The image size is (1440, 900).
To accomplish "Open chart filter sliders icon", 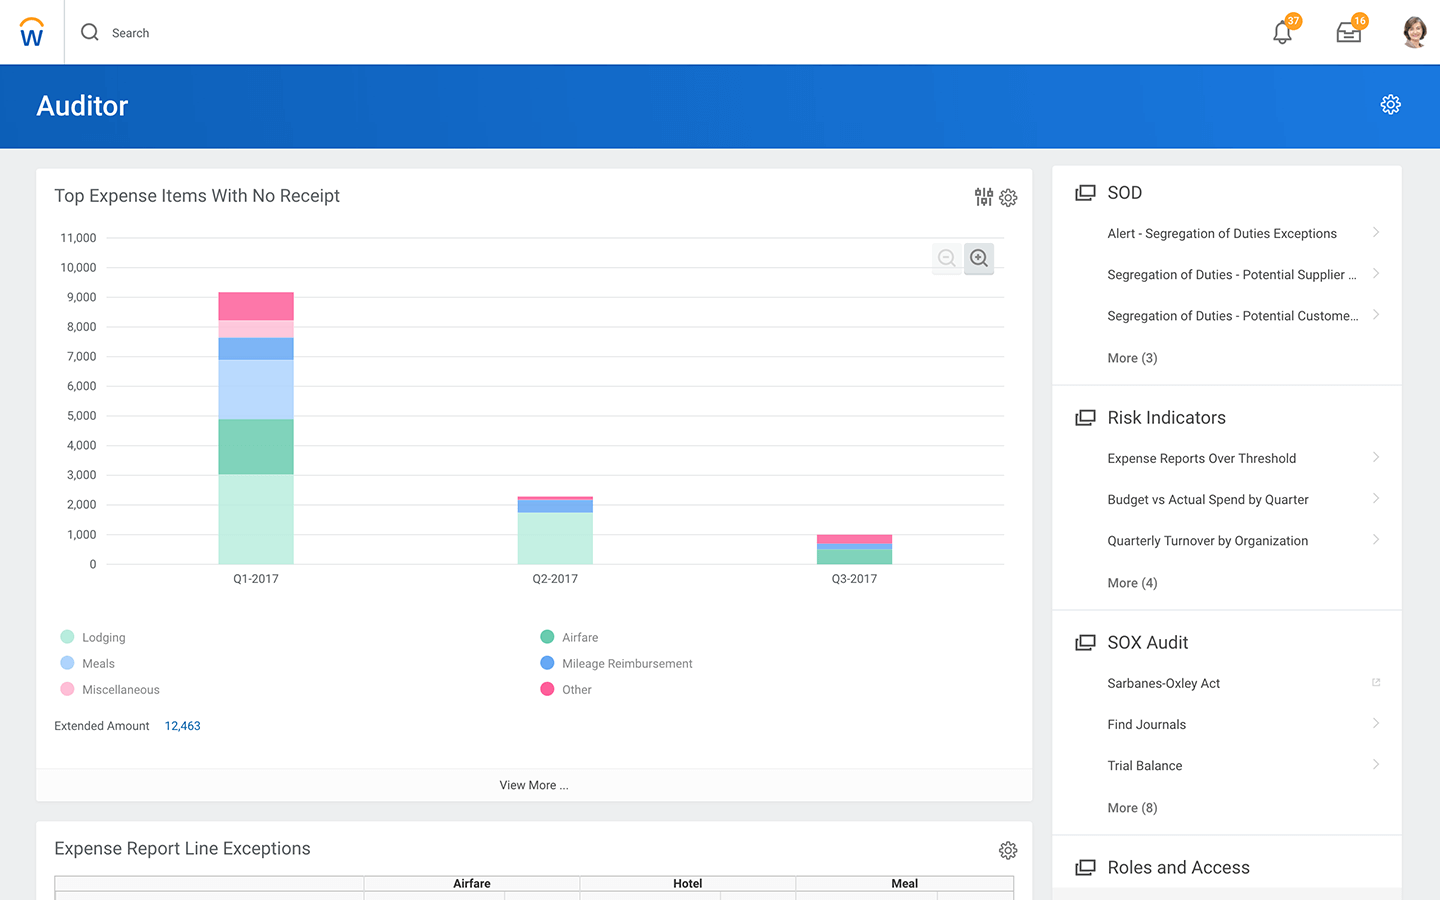I will (984, 197).
